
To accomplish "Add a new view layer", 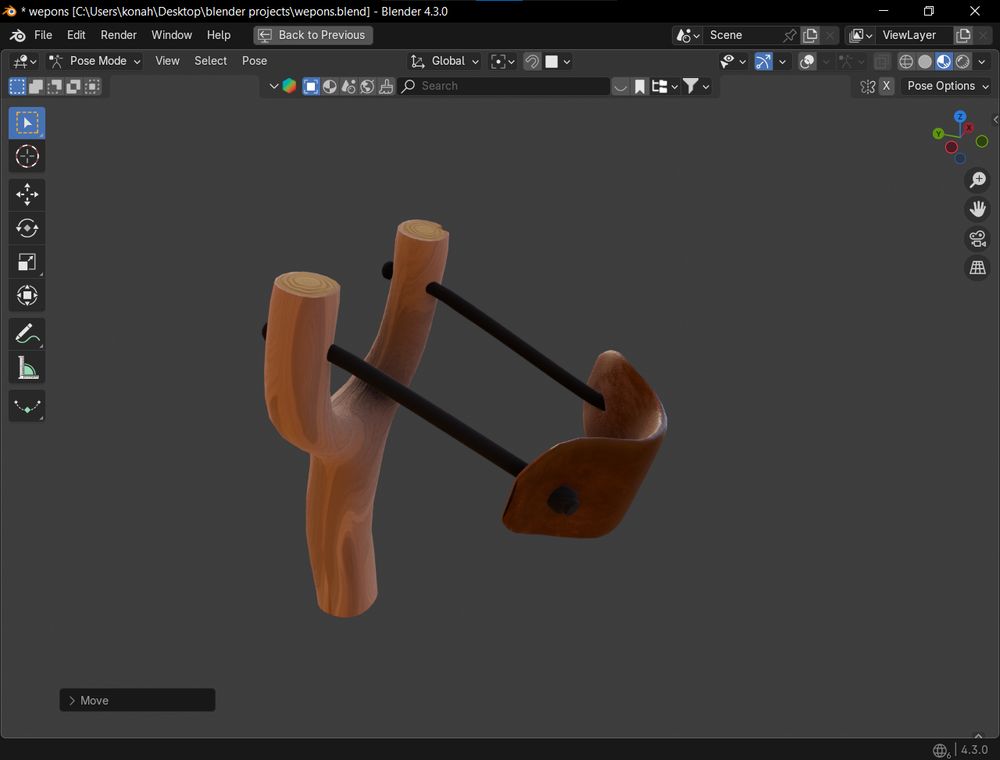I will tap(963, 35).
